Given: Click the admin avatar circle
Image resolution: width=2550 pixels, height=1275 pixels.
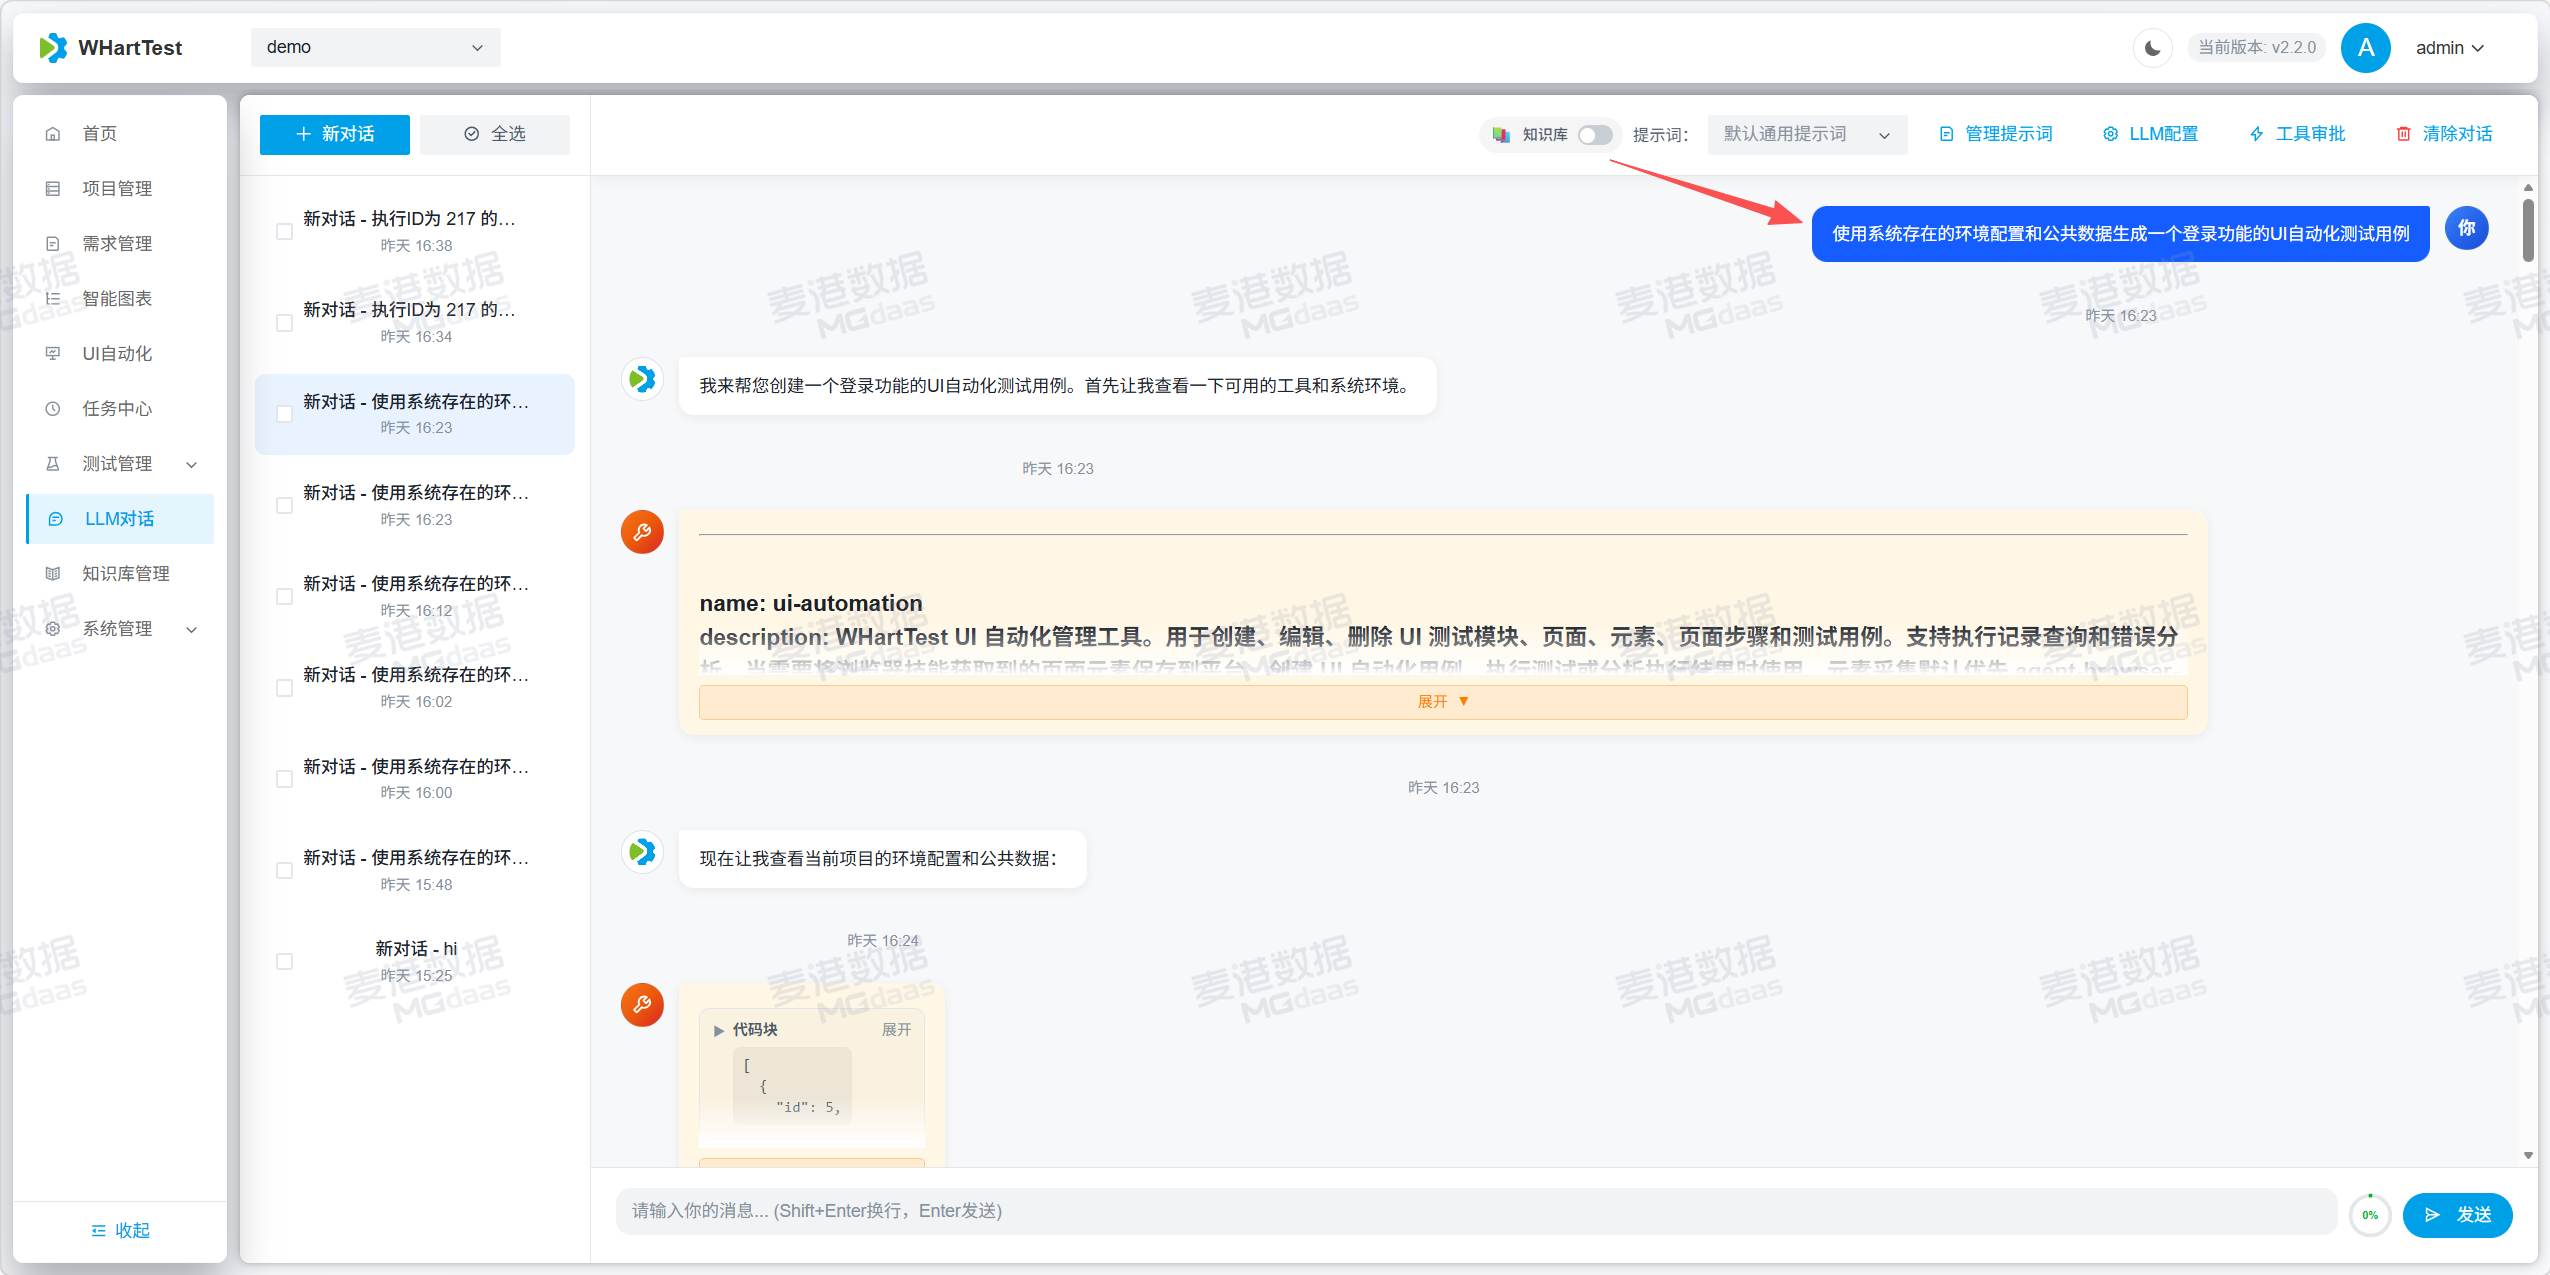Looking at the screenshot, I should tap(2365, 48).
